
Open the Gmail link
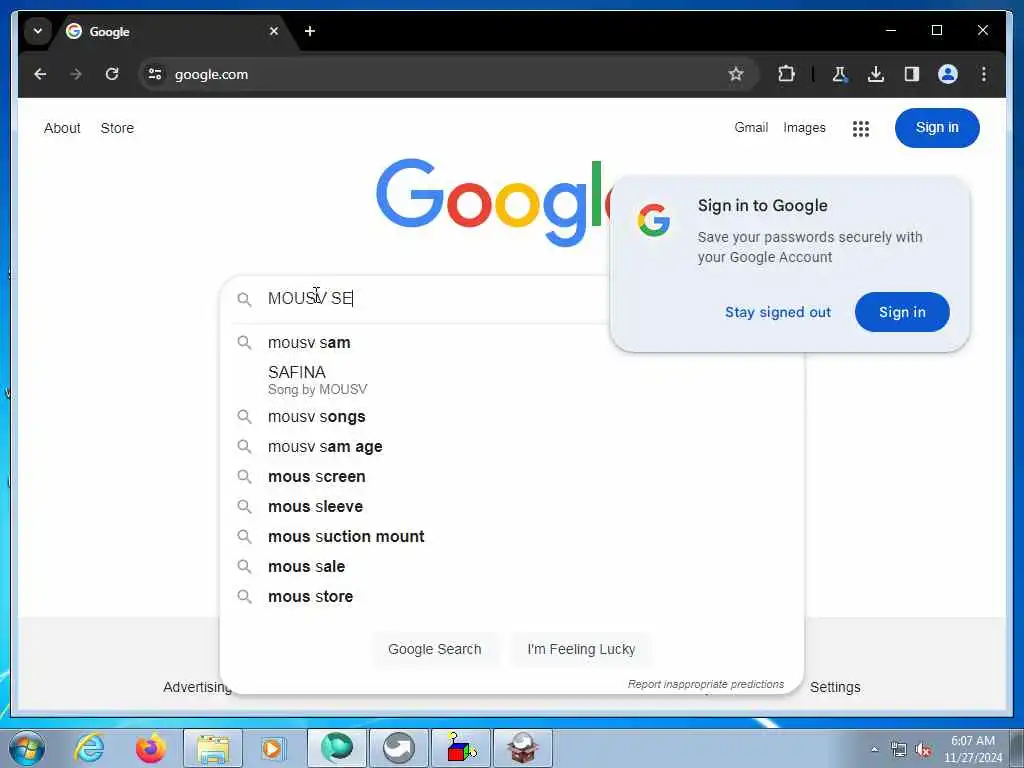(751, 127)
